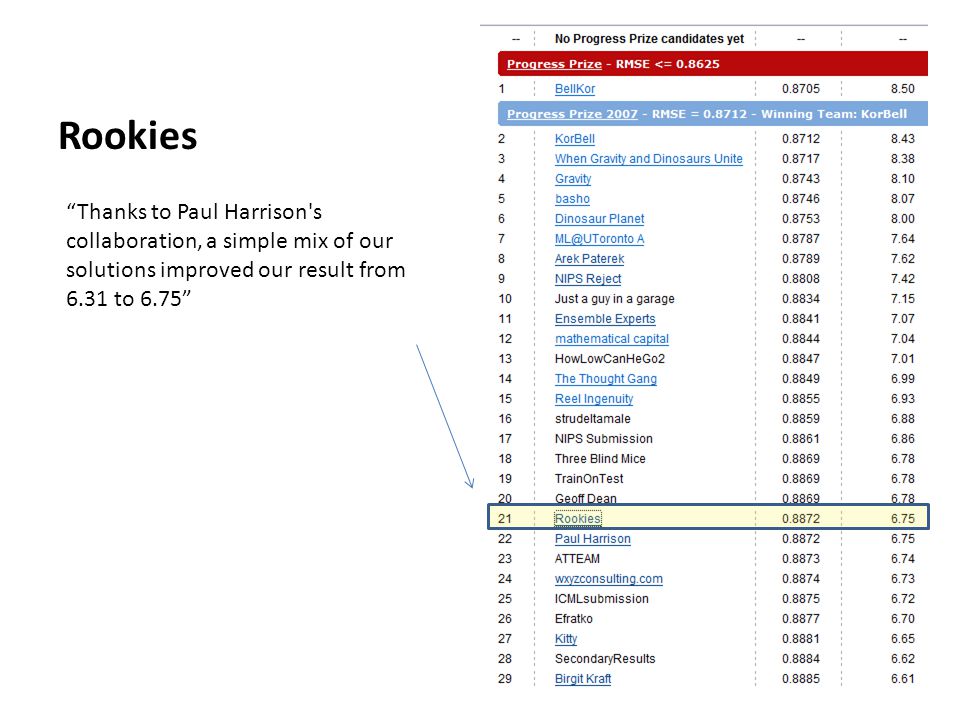Visit the ML@UToronto A link

599,239
